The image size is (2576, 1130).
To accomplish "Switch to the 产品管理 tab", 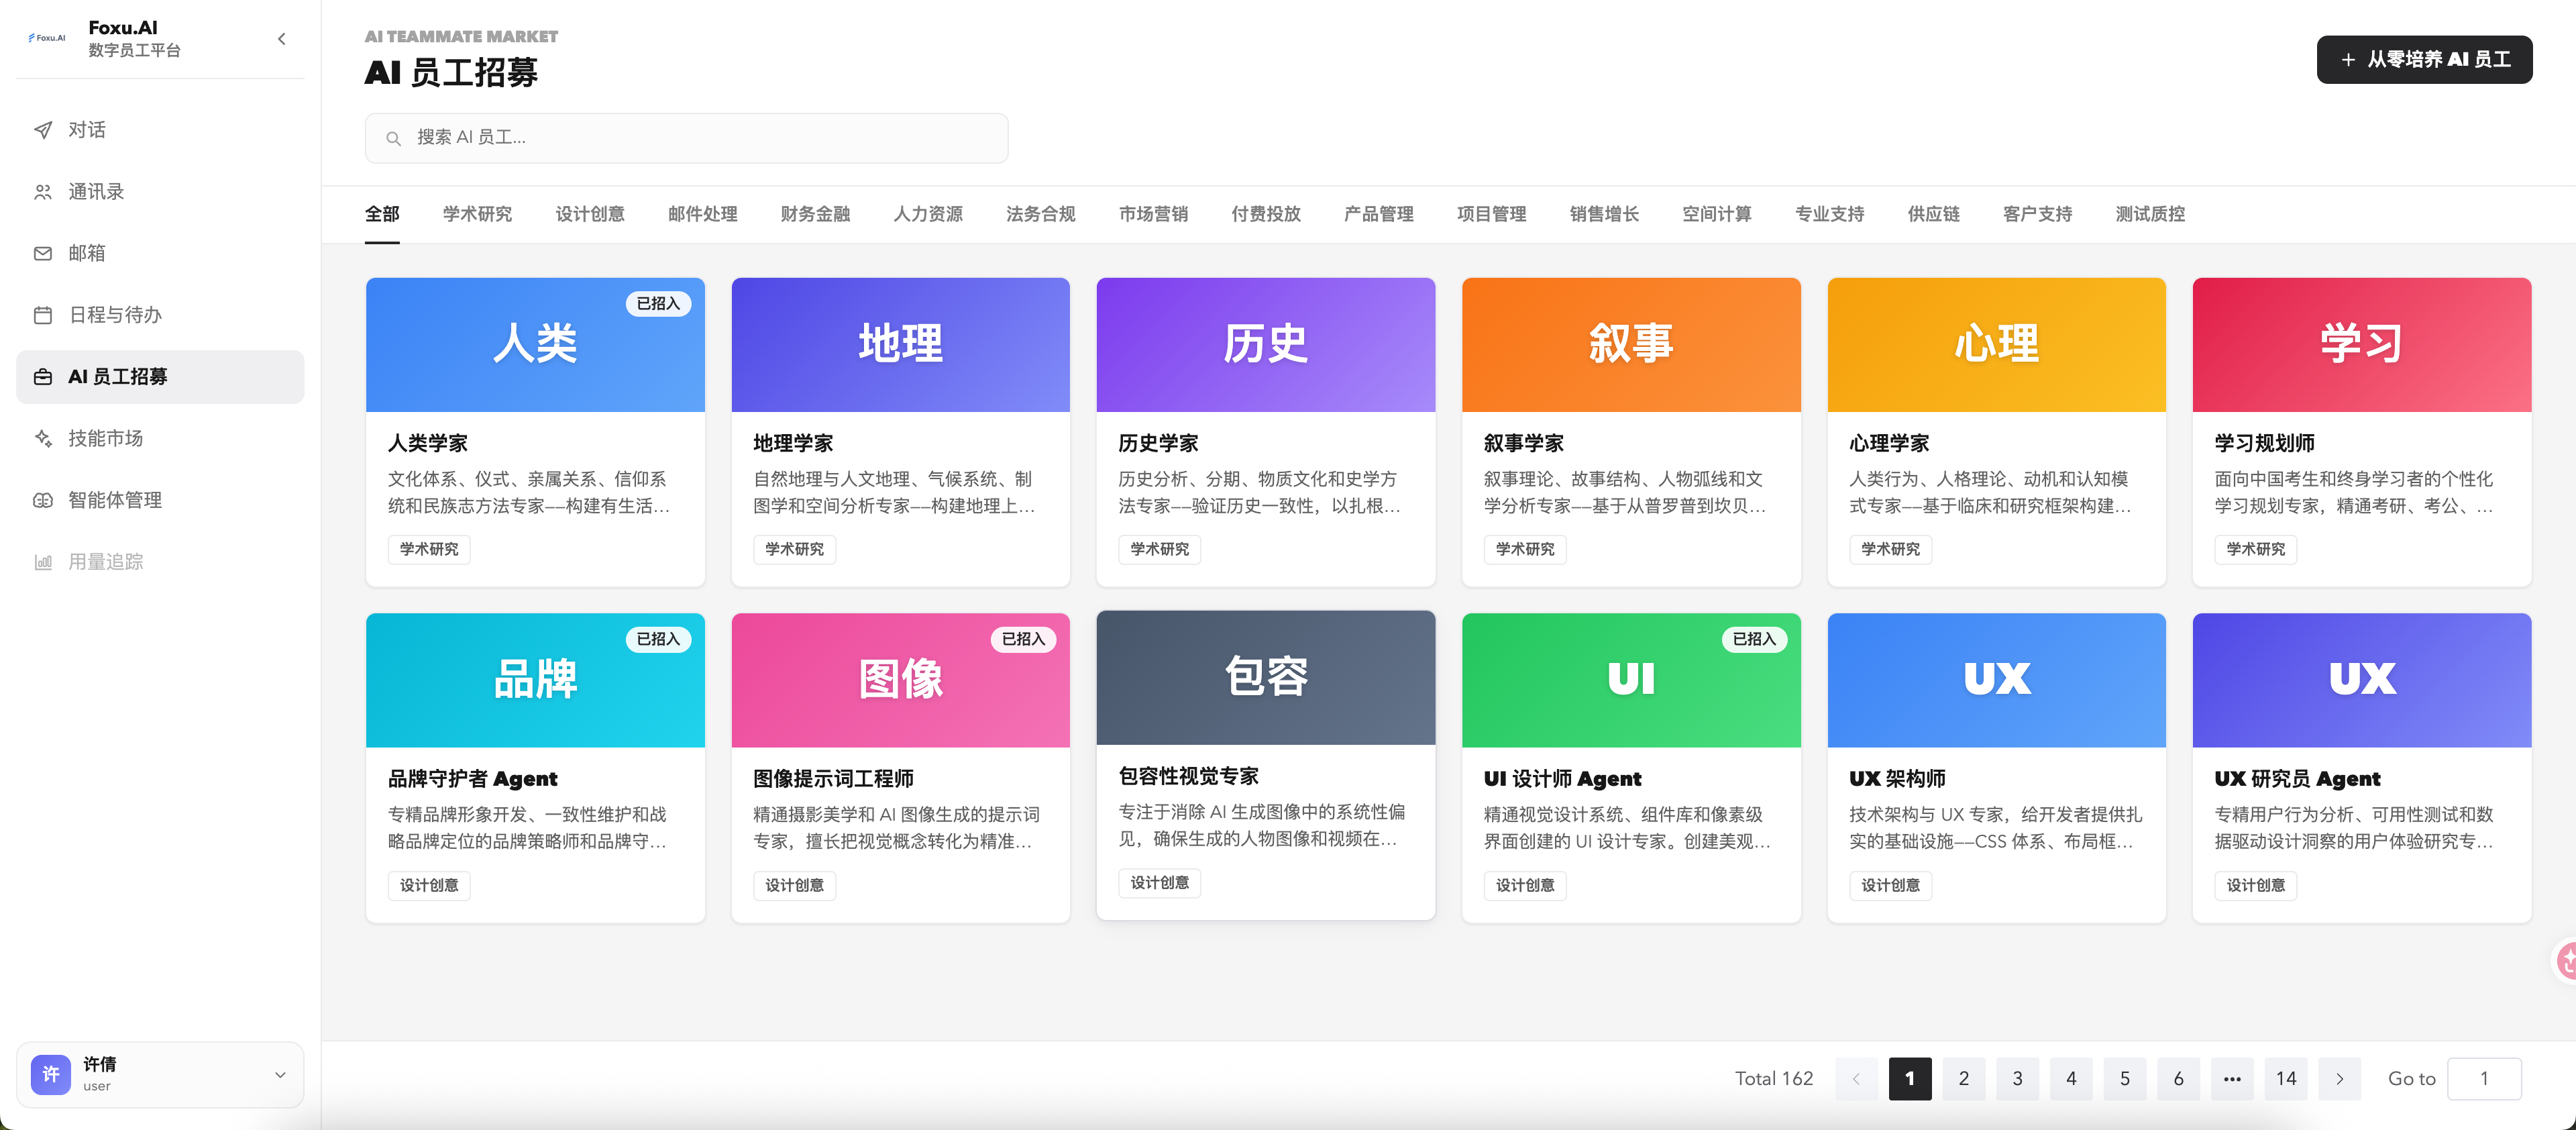I will click(1378, 214).
